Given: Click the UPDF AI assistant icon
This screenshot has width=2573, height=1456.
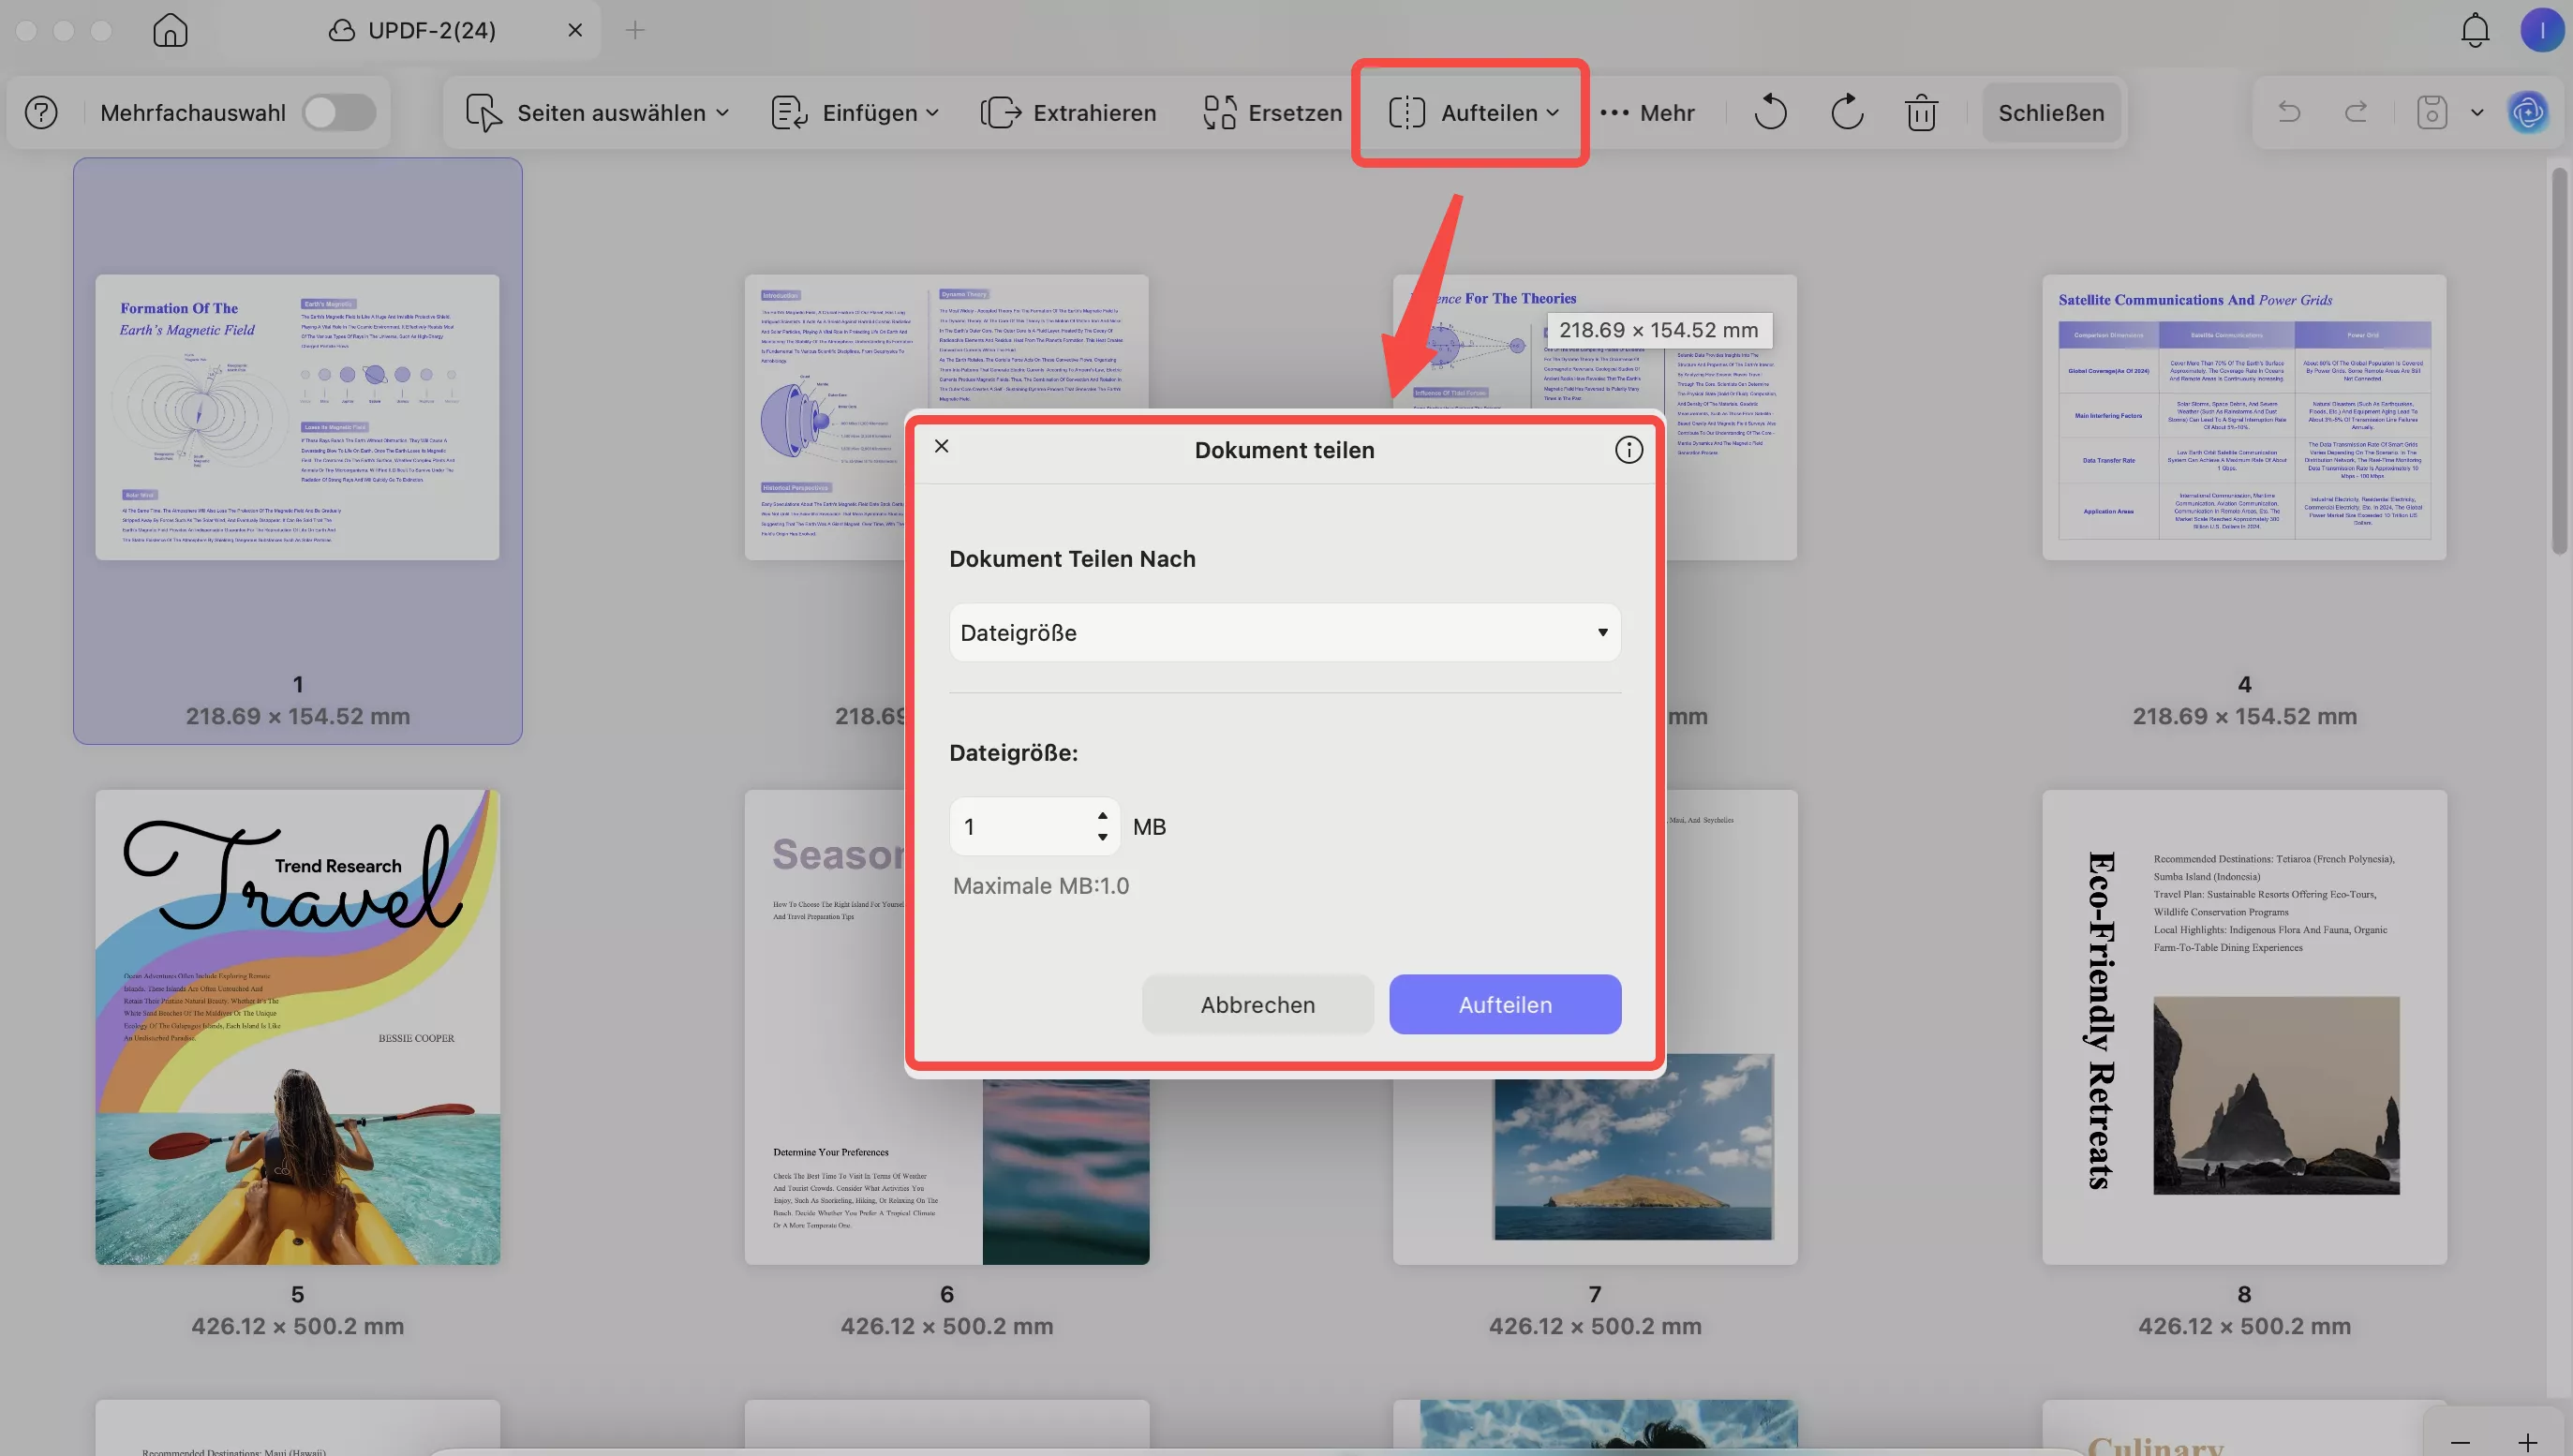Looking at the screenshot, I should pos(2527,112).
